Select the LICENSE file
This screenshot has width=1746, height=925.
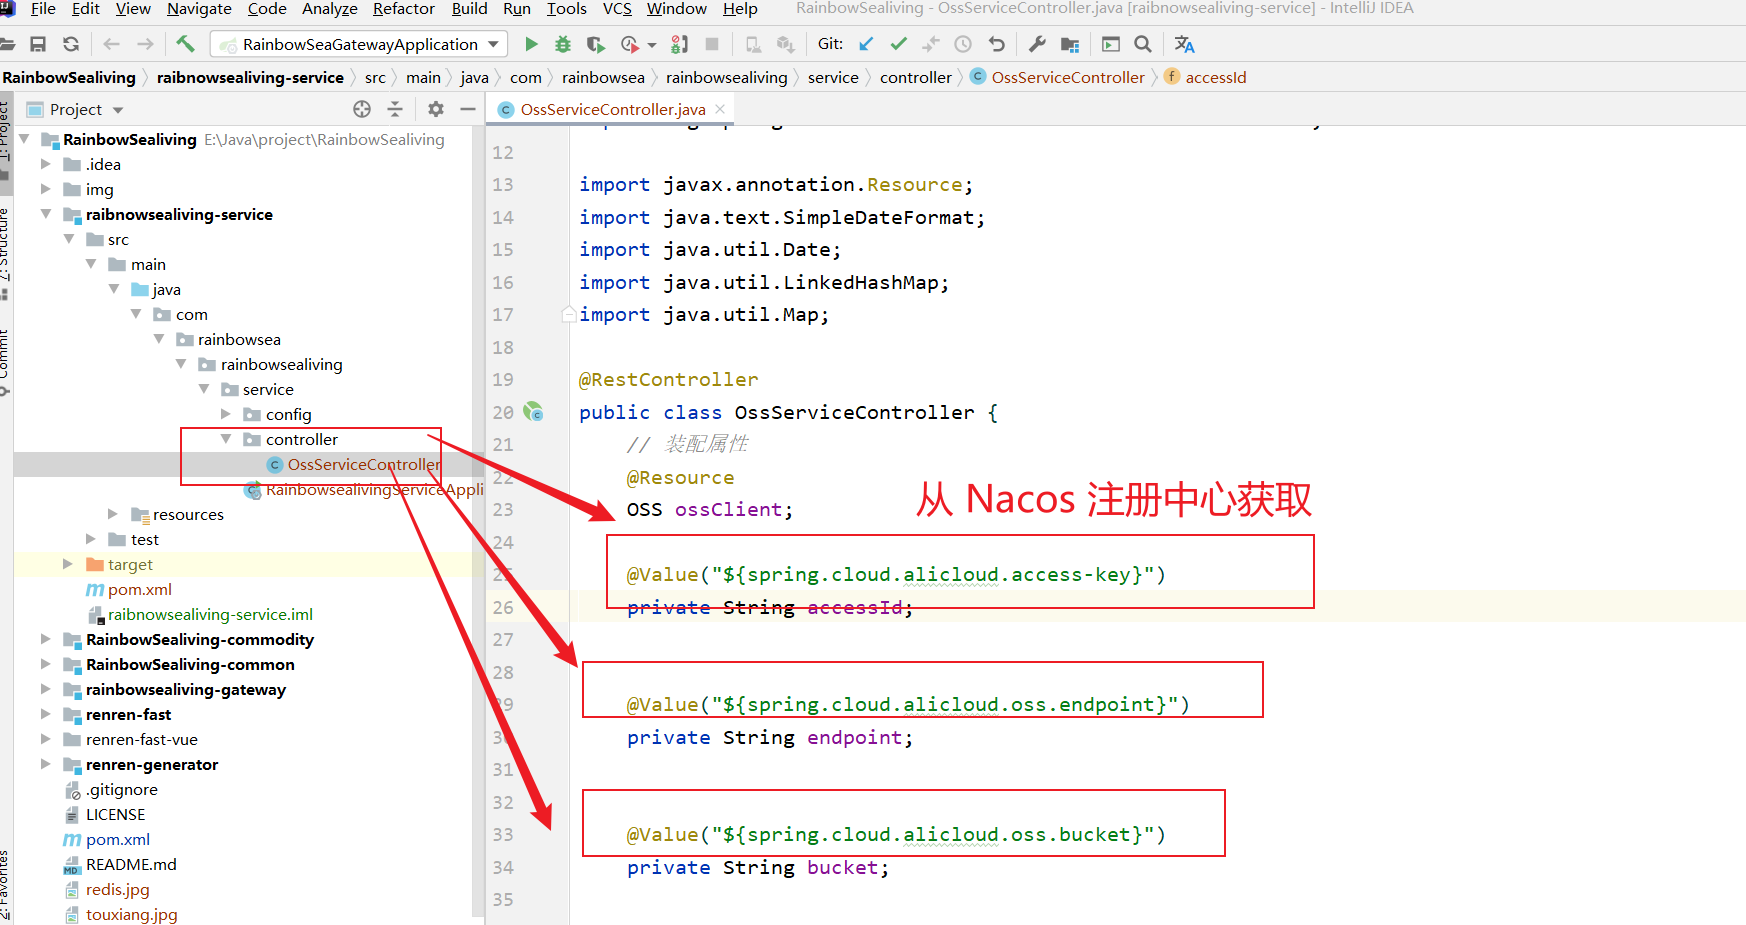tap(115, 814)
